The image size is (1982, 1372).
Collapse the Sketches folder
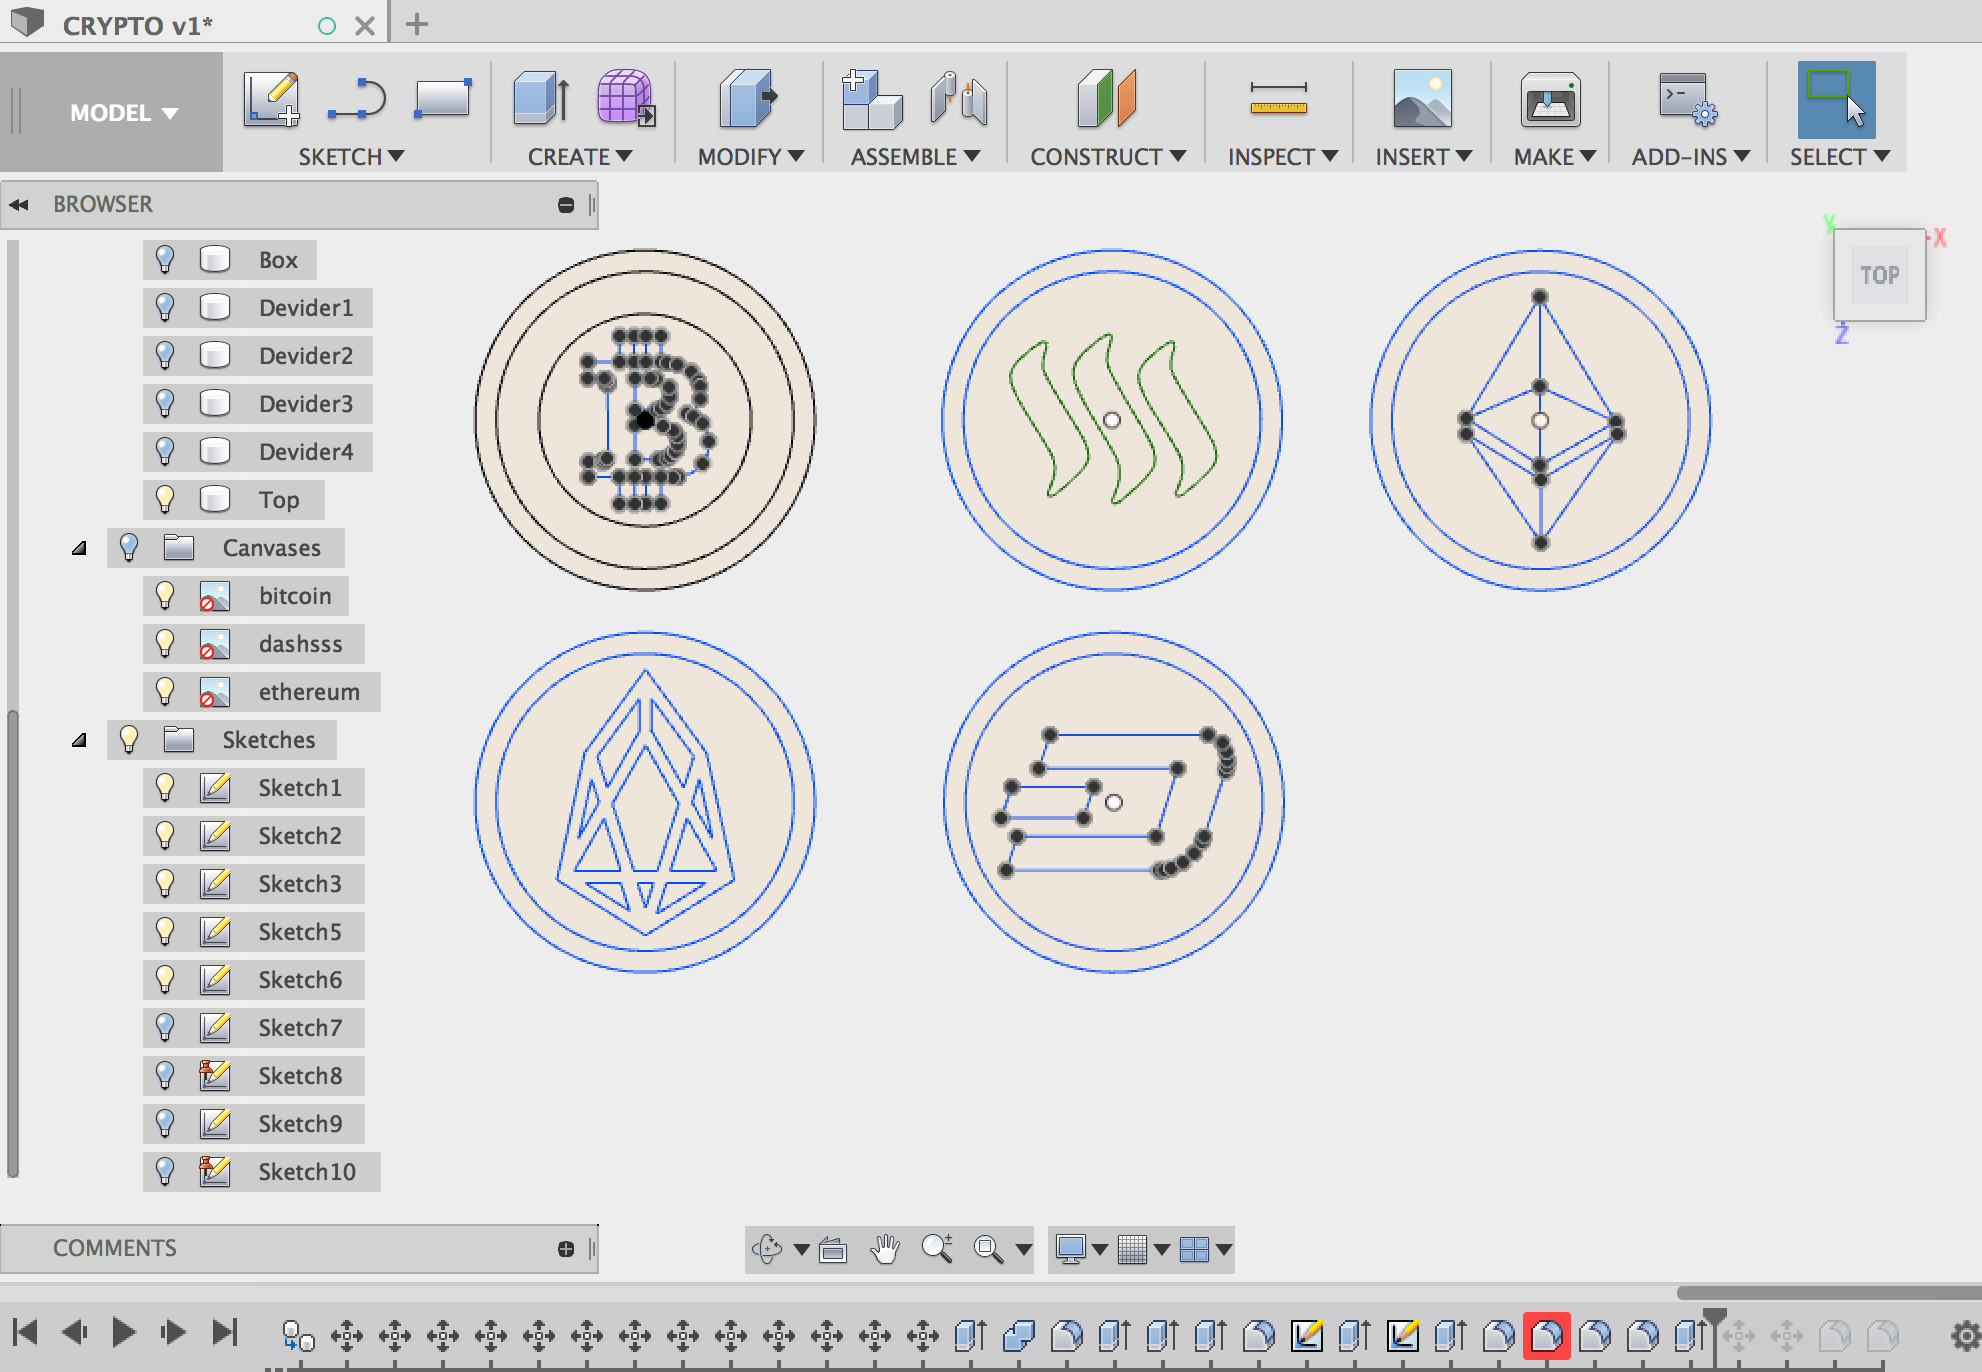pos(80,740)
